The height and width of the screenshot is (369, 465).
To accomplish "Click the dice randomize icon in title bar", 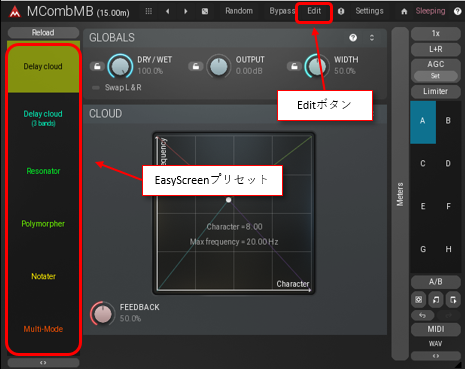I will coord(205,11).
